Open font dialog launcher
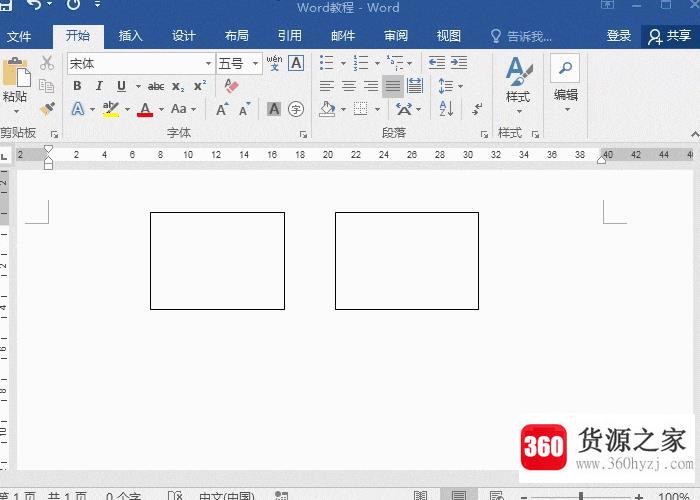Image resolution: width=700 pixels, height=500 pixels. coord(304,134)
